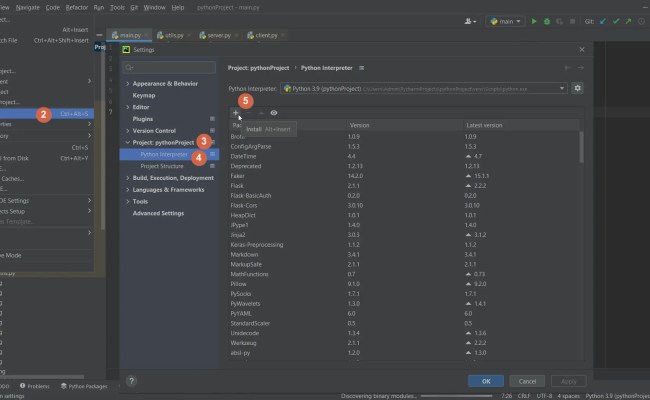Select the Flask-Cors package row
This screenshot has height=400, width=650.
tap(404, 205)
